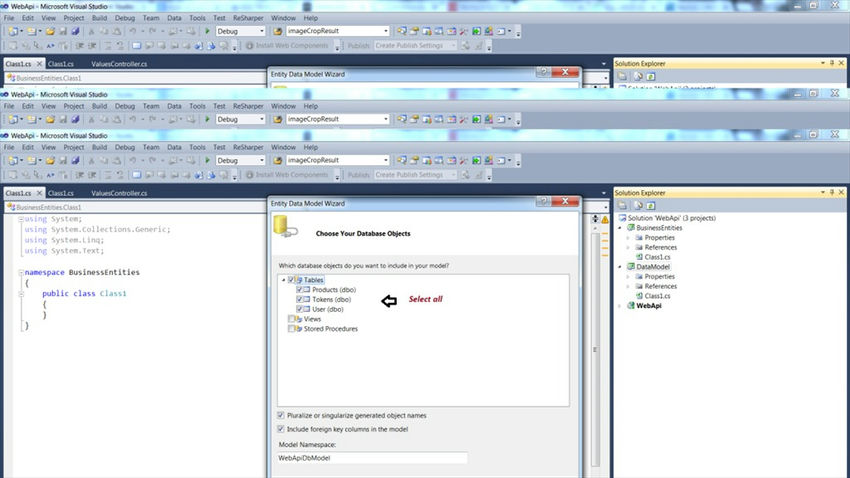Click Open File icon in the middle window toolbar
The image size is (850, 478).
50,119
